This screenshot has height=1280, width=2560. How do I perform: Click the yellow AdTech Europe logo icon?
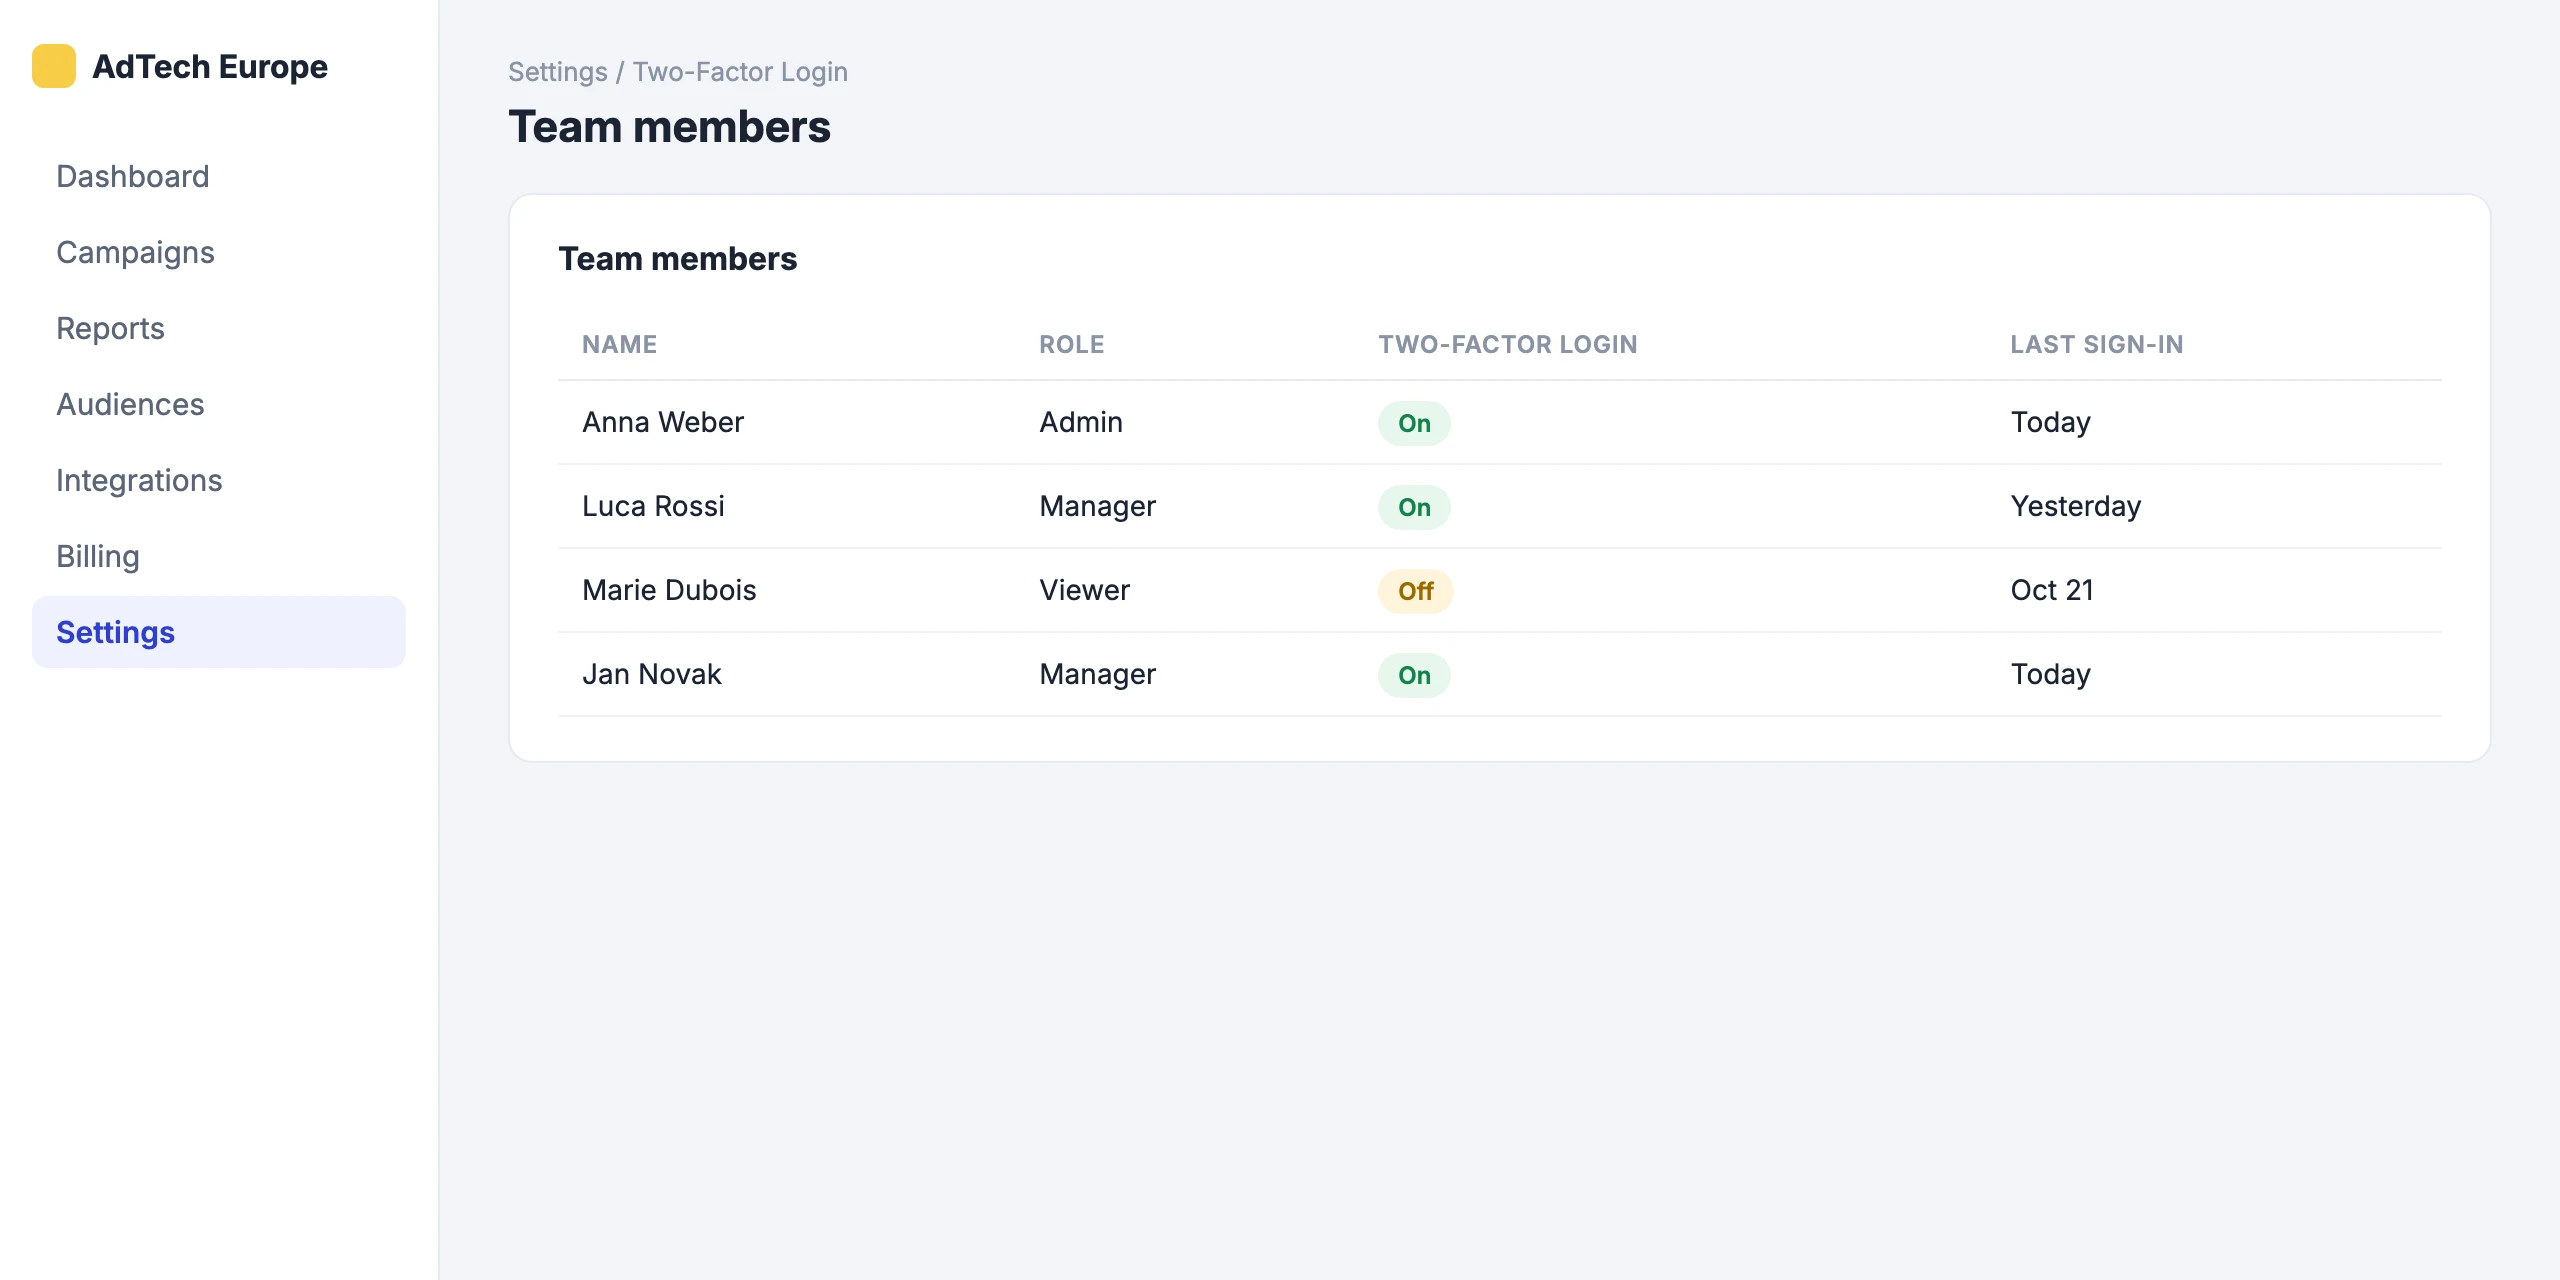point(54,66)
